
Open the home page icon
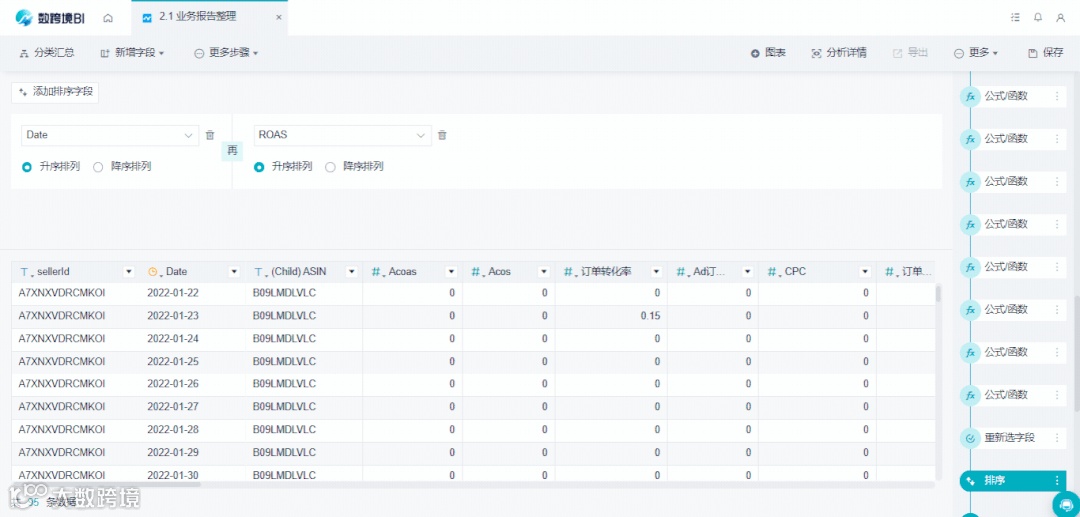click(x=108, y=18)
